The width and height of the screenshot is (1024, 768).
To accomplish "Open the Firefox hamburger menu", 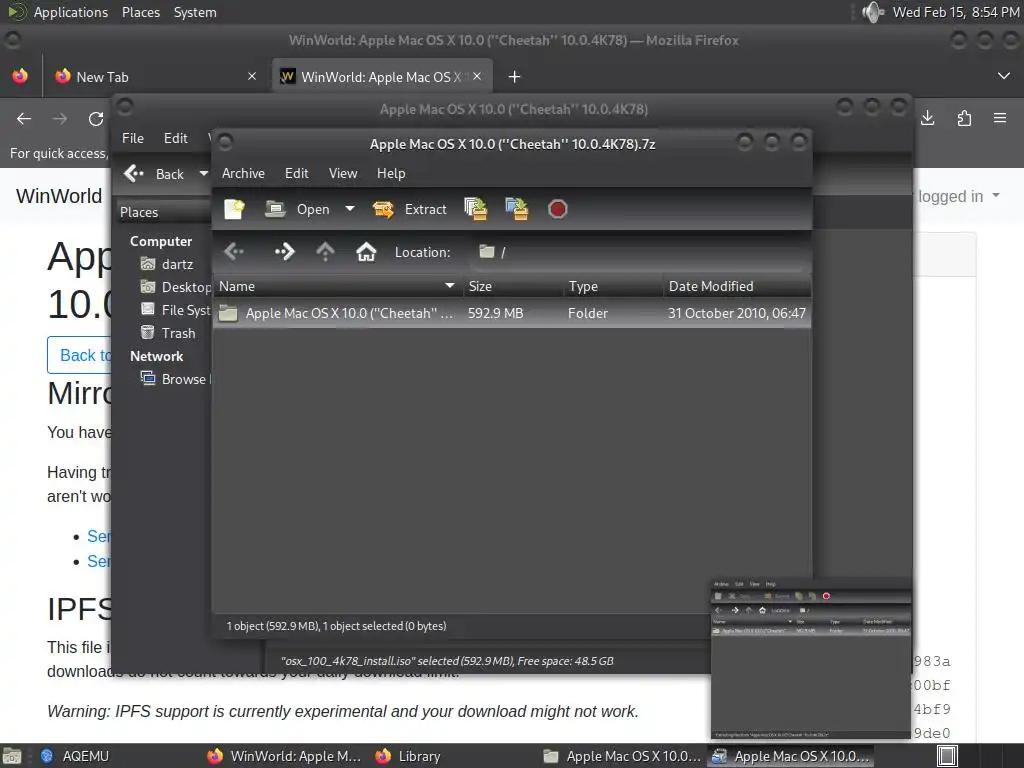I will pos(1000,118).
